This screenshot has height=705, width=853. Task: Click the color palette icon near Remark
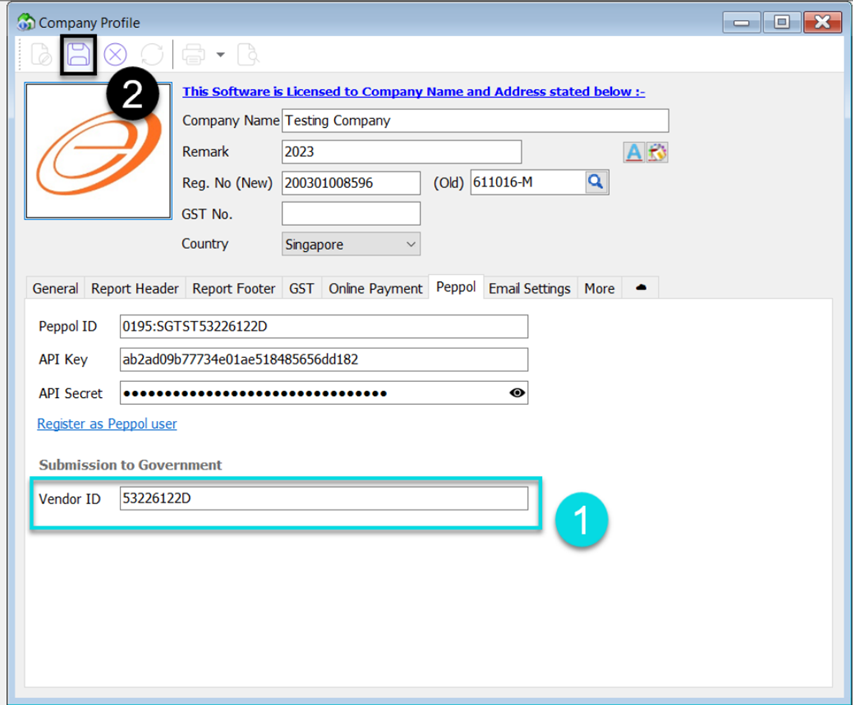click(657, 152)
